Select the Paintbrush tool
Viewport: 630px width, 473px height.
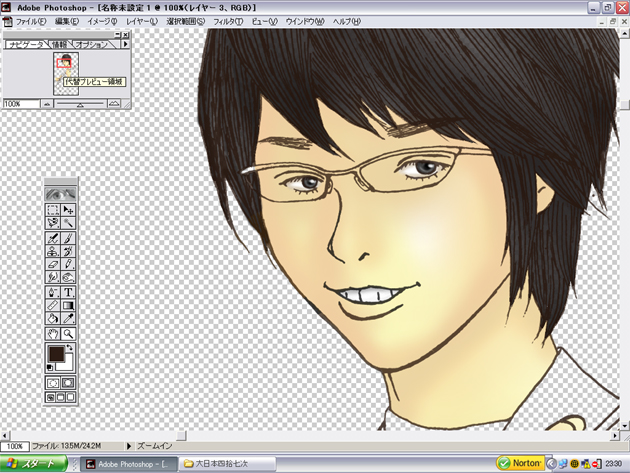coord(68,238)
